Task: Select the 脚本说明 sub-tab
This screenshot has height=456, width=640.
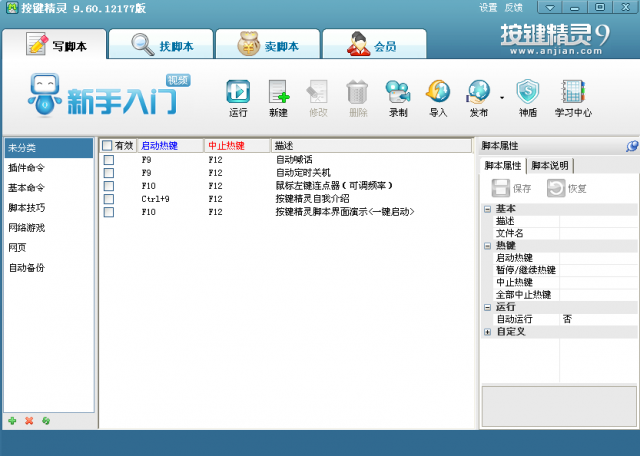Action: 550,166
